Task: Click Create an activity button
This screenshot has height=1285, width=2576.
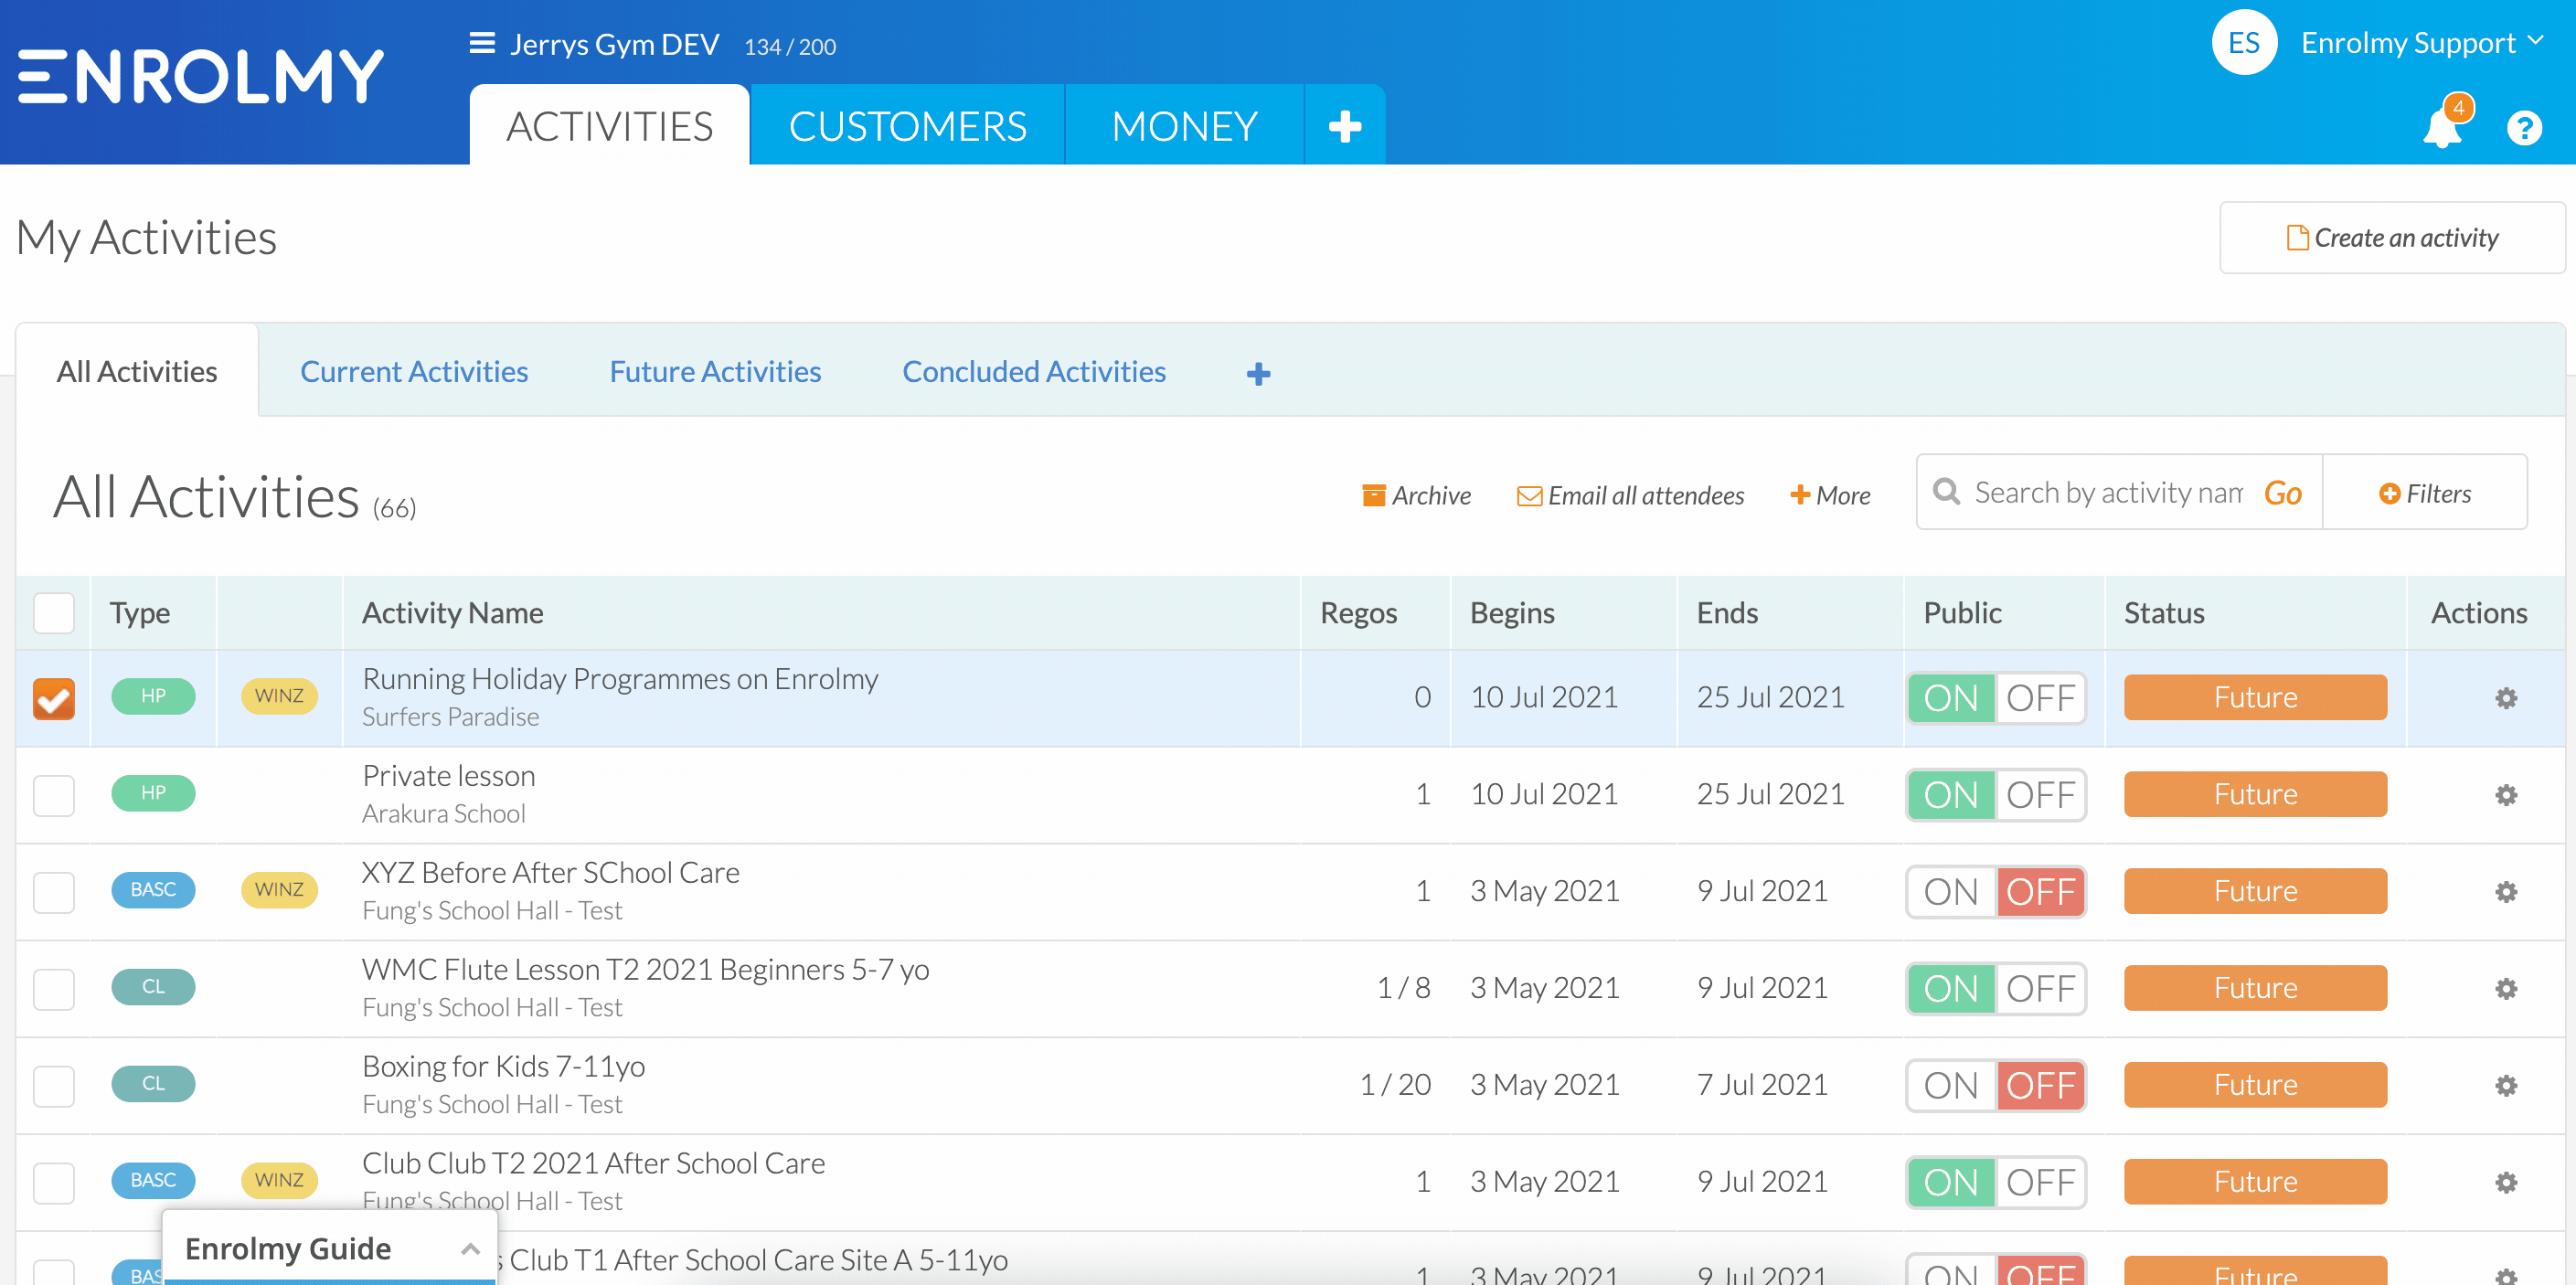Action: 2392,238
